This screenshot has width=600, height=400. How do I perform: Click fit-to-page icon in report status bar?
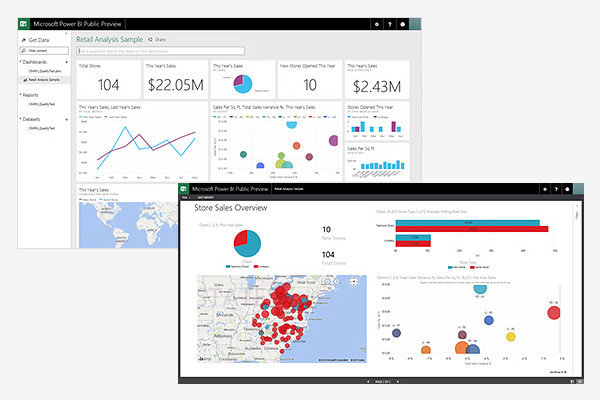coord(572,382)
